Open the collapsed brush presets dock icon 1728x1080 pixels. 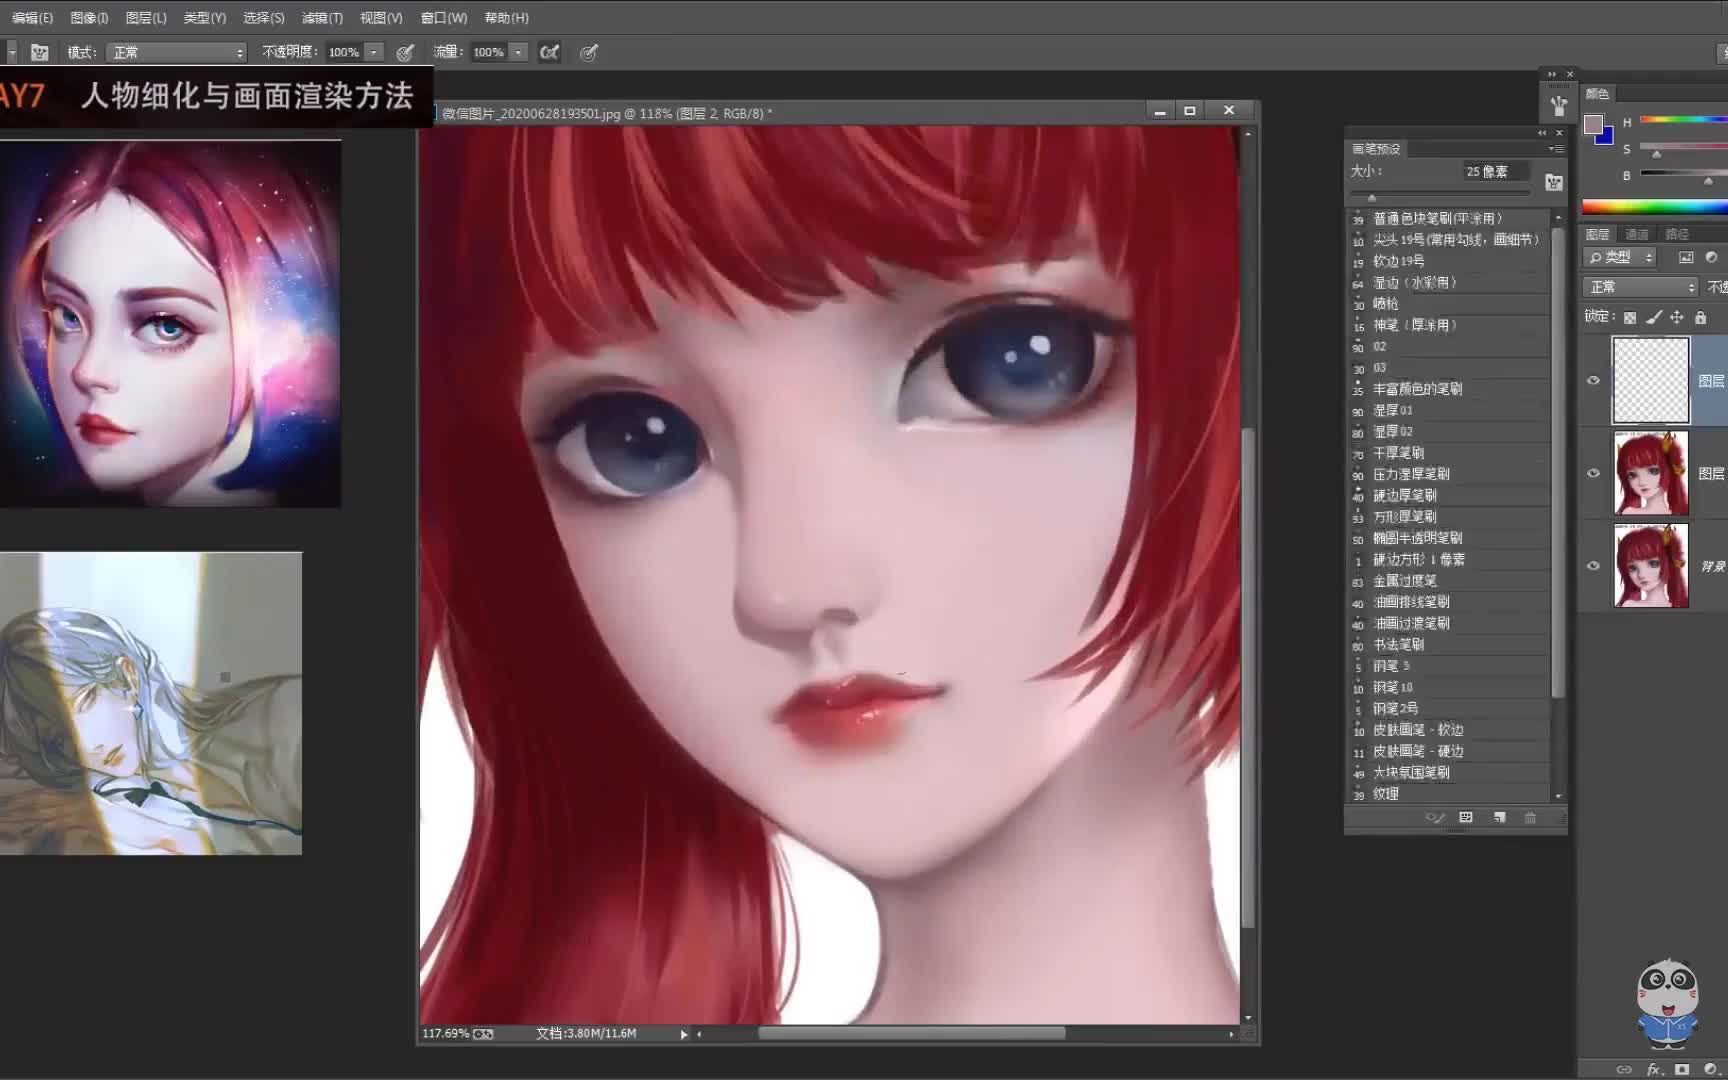(x=1558, y=105)
